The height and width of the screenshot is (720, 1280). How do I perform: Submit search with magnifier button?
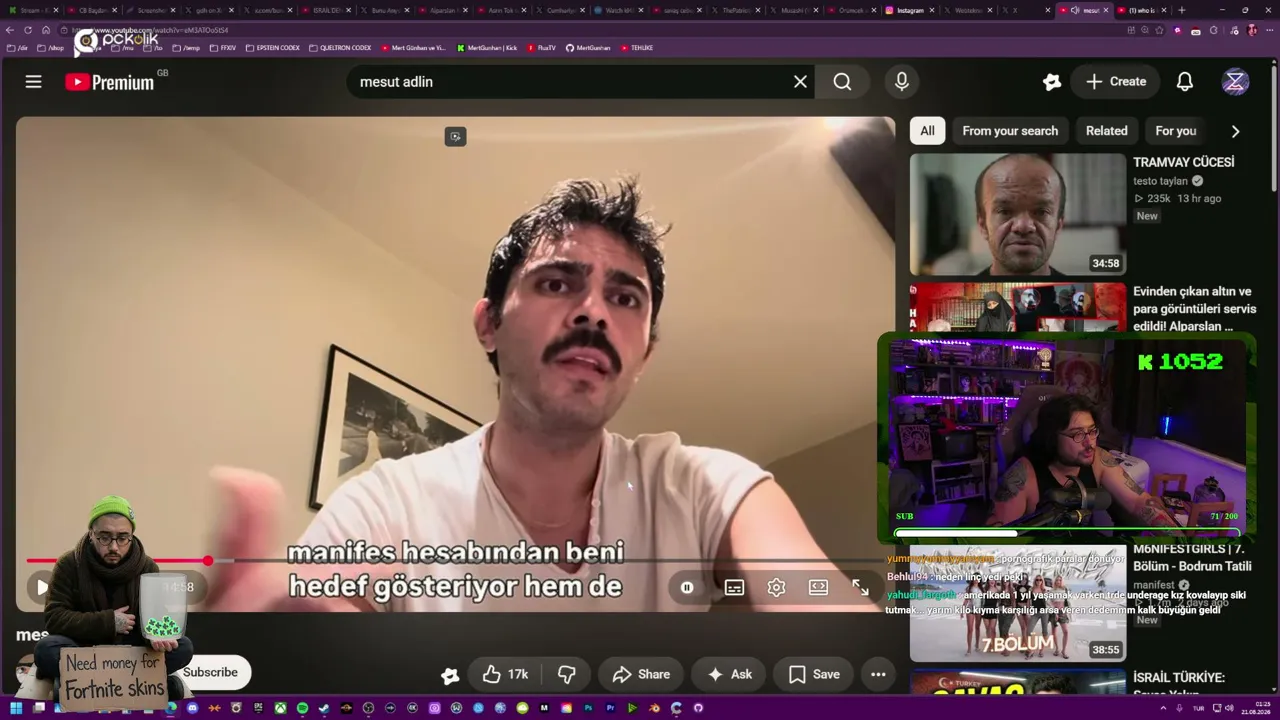[x=842, y=82]
